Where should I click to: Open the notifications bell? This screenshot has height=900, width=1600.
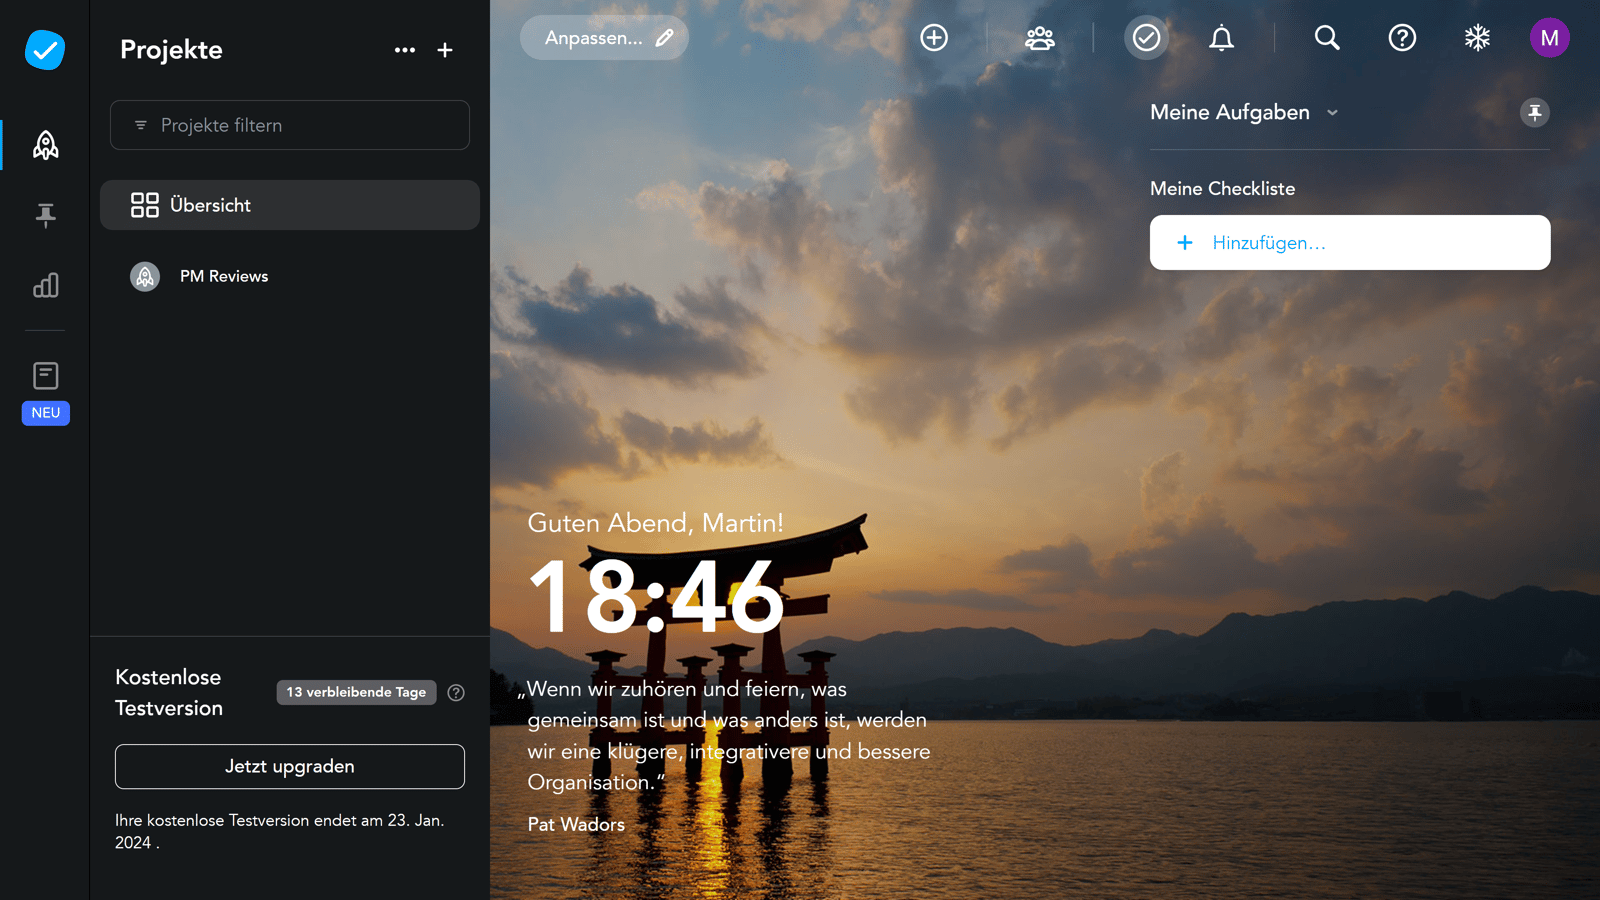pos(1221,38)
